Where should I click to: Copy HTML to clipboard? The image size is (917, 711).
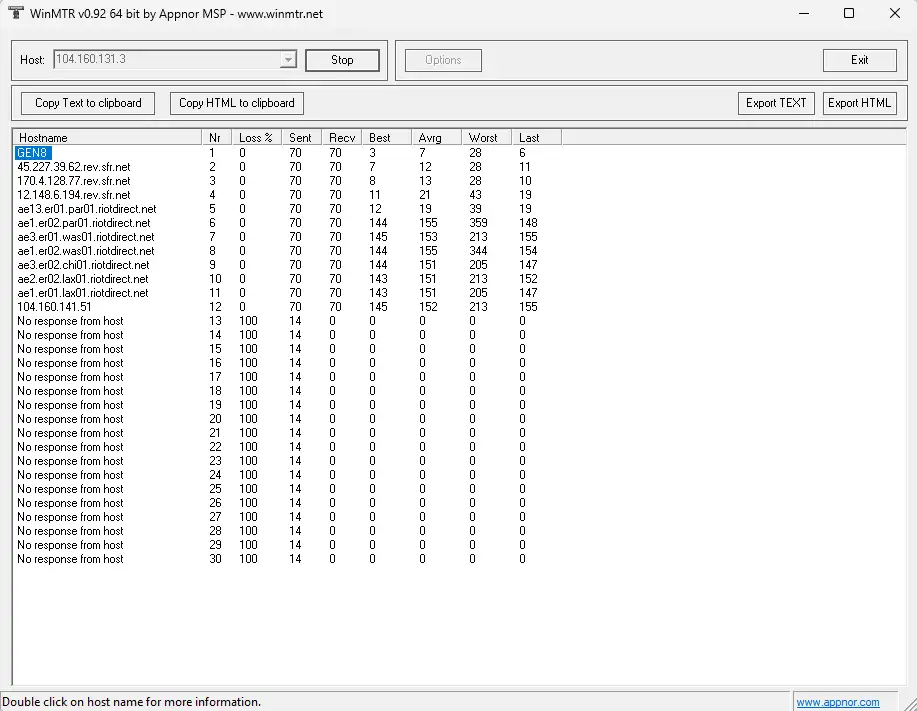(x=236, y=103)
